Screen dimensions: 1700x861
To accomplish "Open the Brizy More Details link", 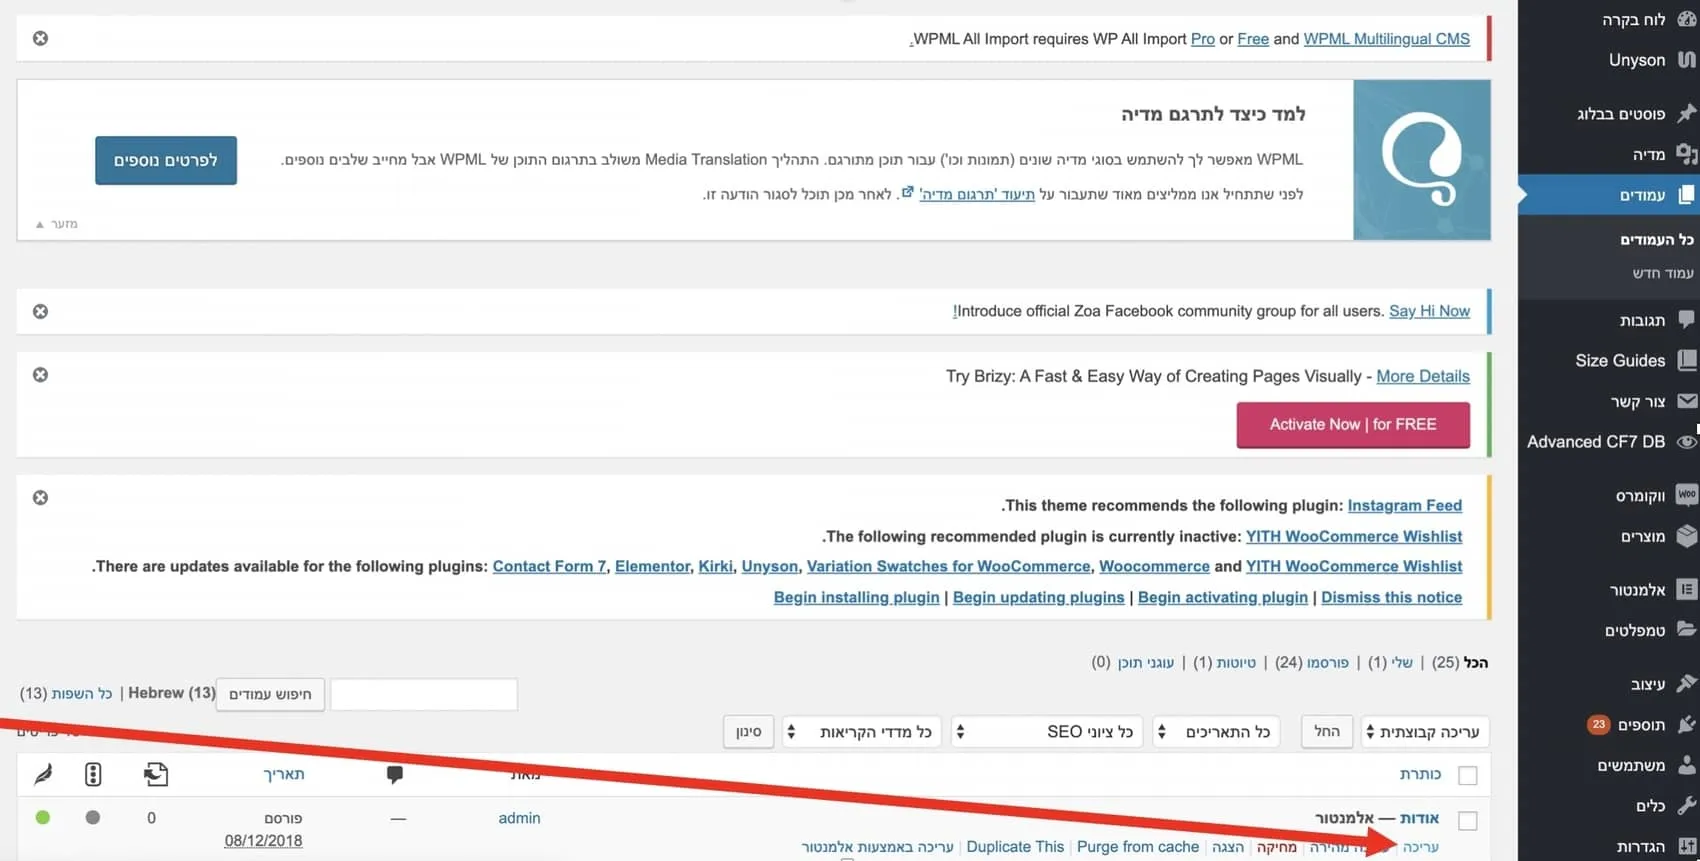I will click(1423, 376).
